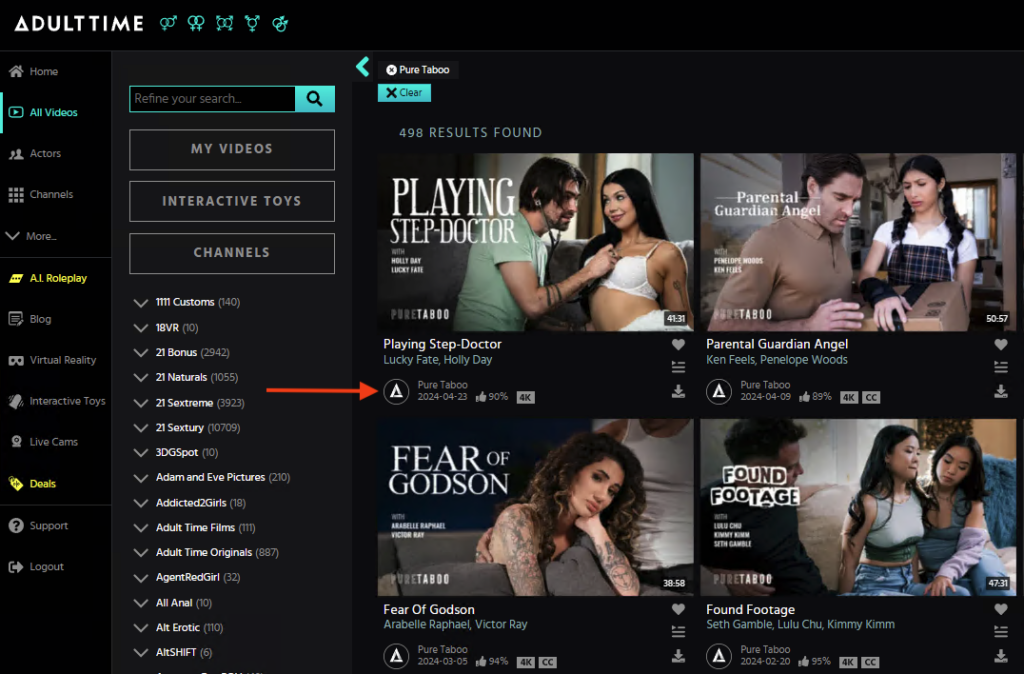Expand the Adult Time Originals filter
Screen dimensions: 1024x674
pos(140,553)
